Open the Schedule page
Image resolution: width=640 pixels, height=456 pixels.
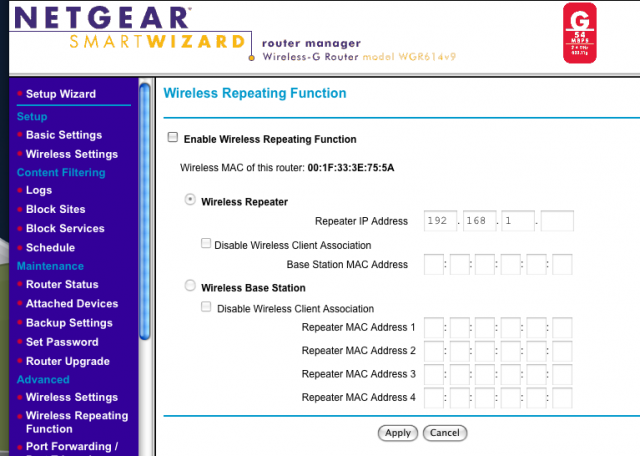coord(50,248)
